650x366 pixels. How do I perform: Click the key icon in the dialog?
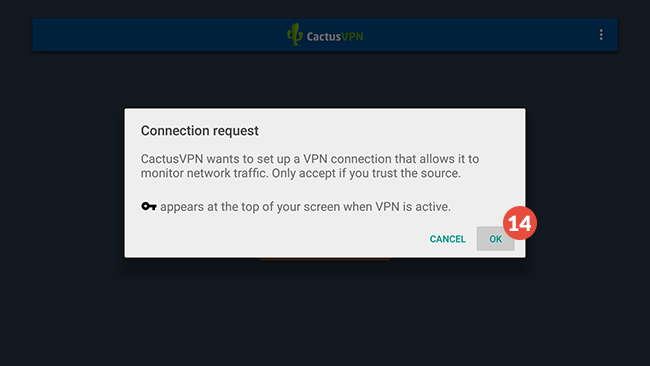click(148, 206)
